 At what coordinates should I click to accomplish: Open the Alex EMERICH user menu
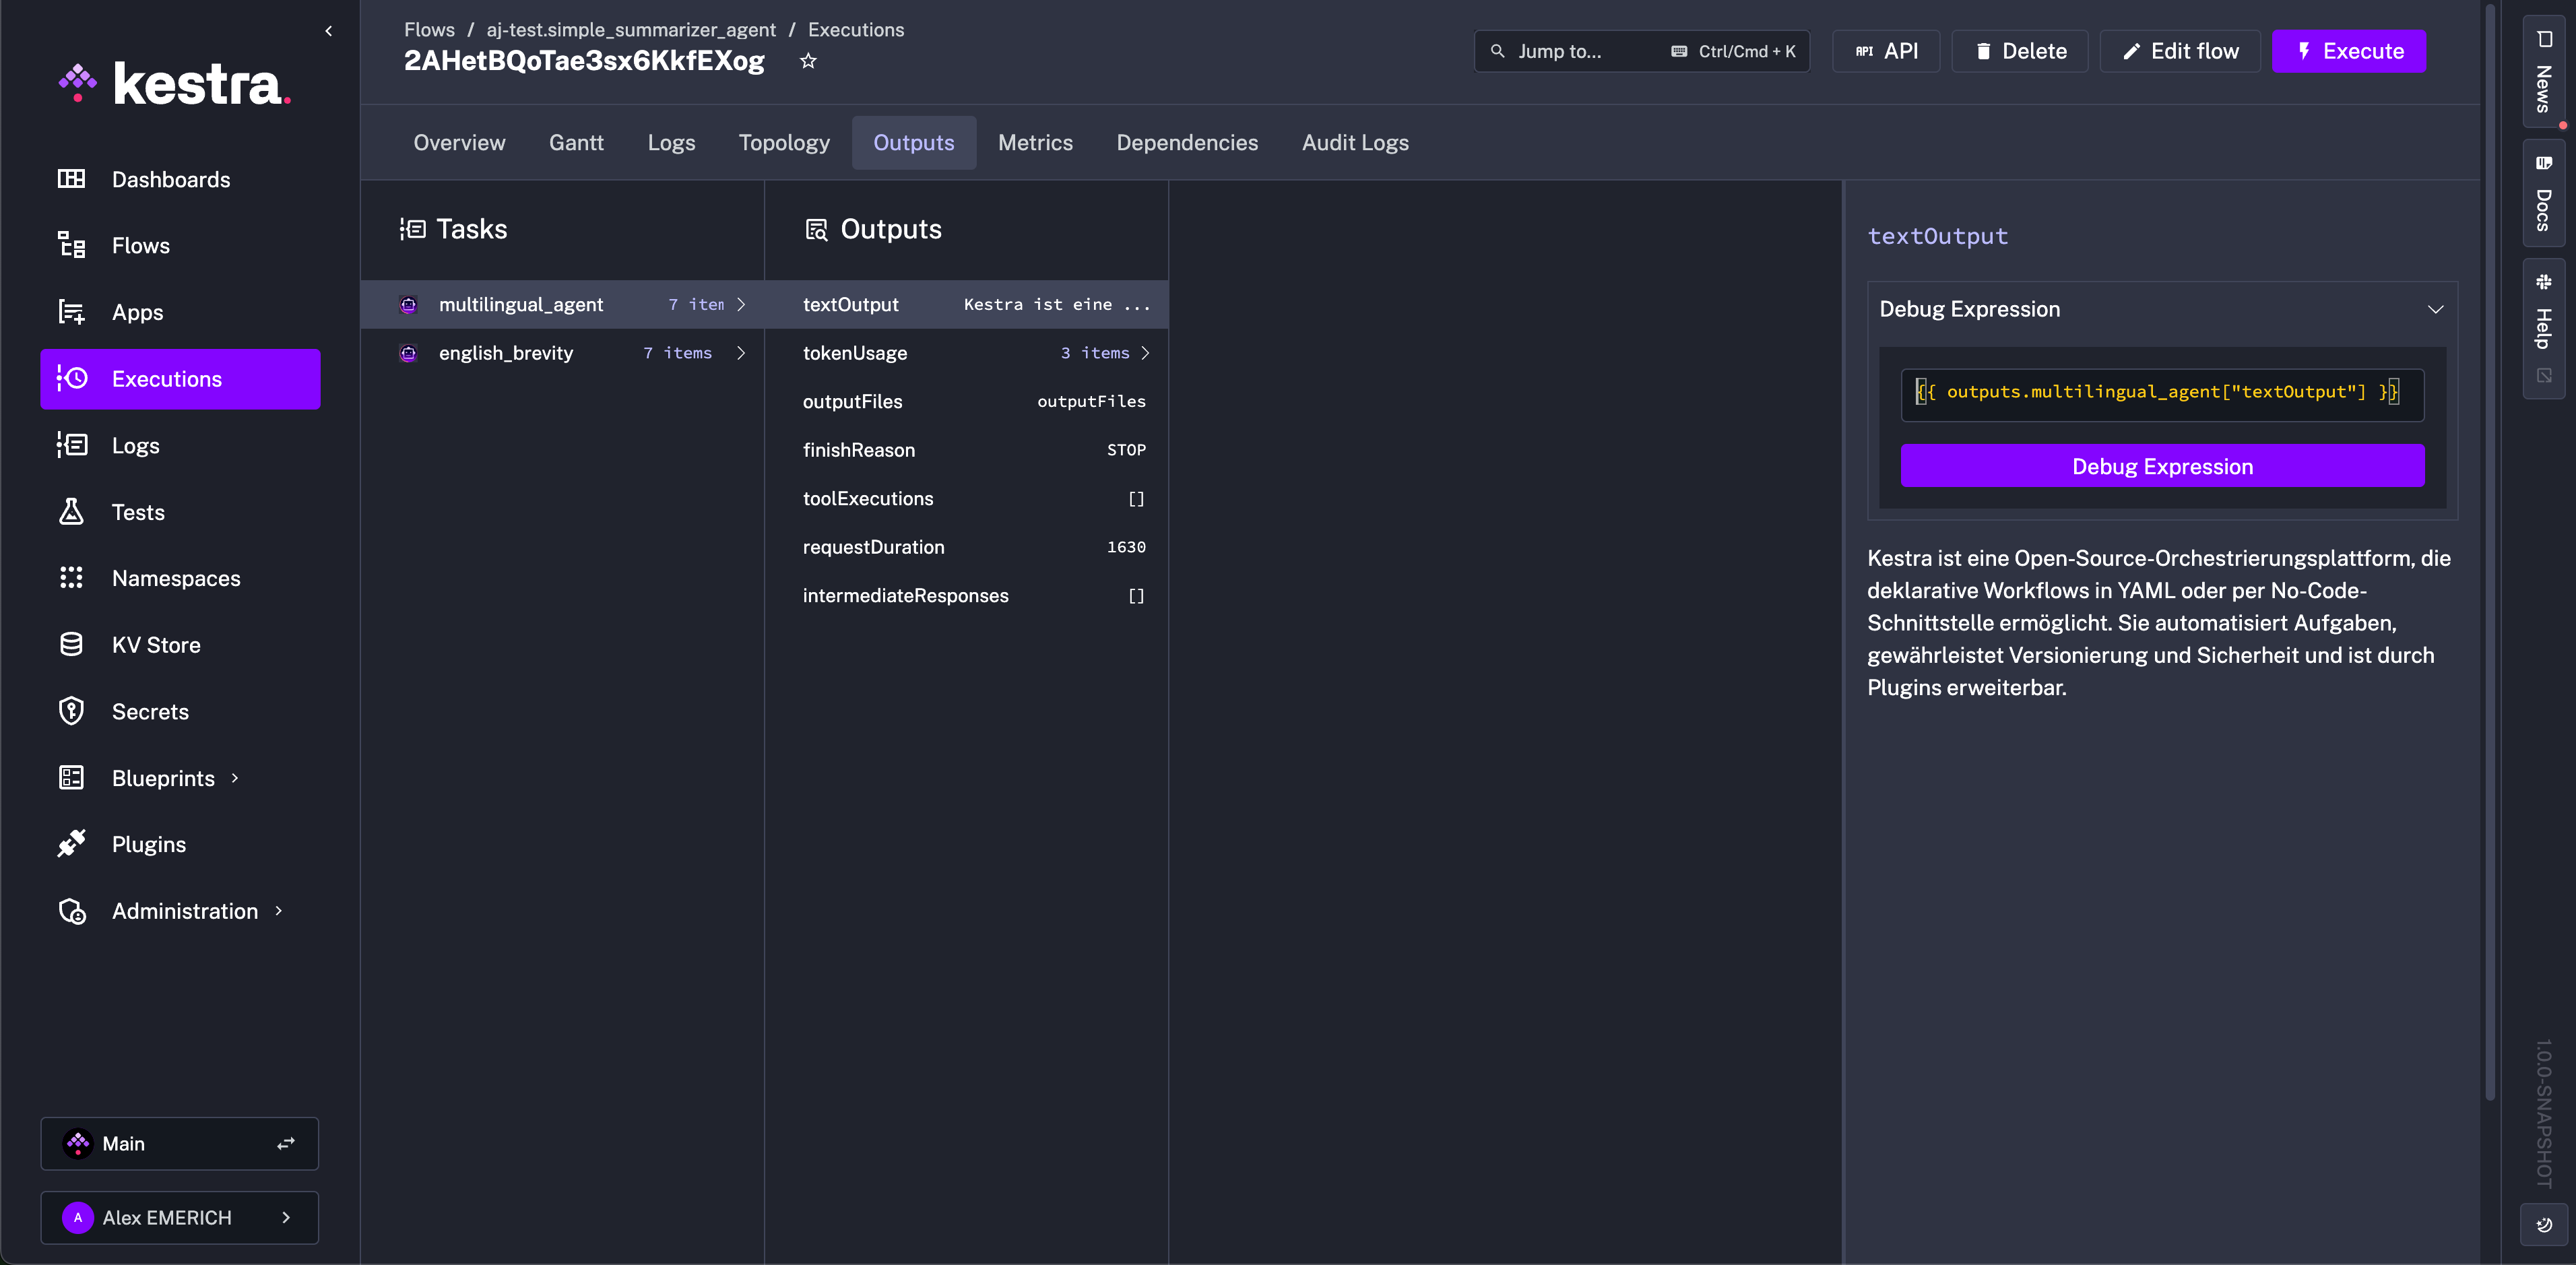[179, 1217]
